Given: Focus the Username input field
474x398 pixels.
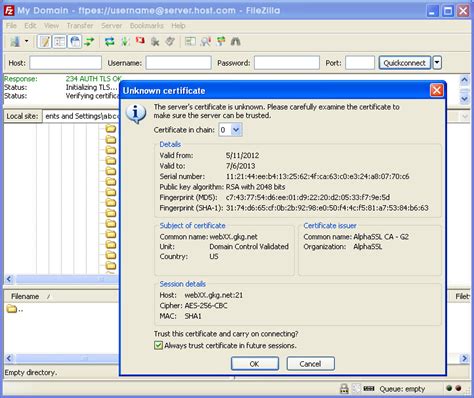Looking at the screenshot, I should point(178,63).
